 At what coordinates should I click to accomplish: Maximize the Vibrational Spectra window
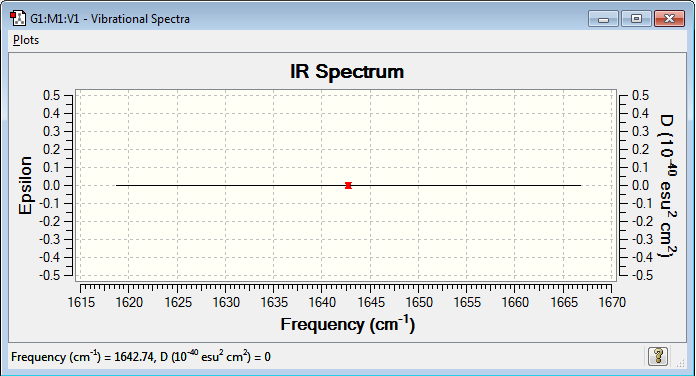click(636, 19)
